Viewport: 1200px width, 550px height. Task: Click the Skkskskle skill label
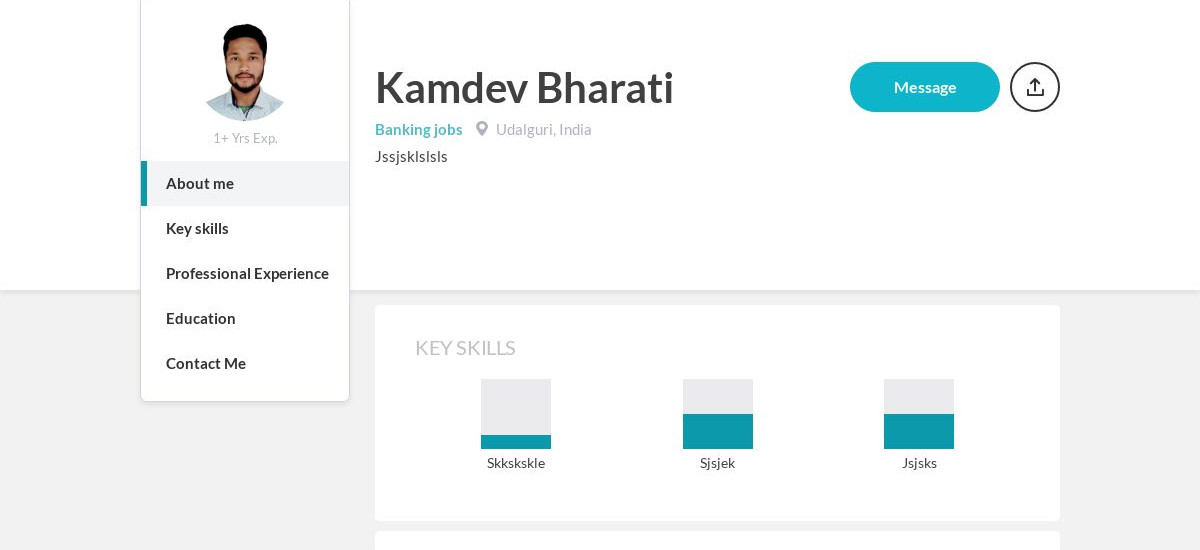516,463
